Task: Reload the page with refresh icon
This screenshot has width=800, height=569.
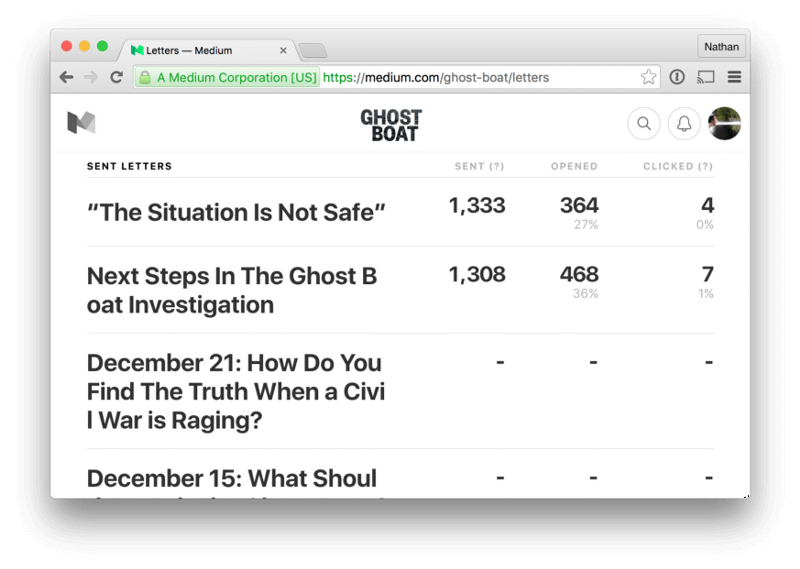Action: tap(117, 77)
